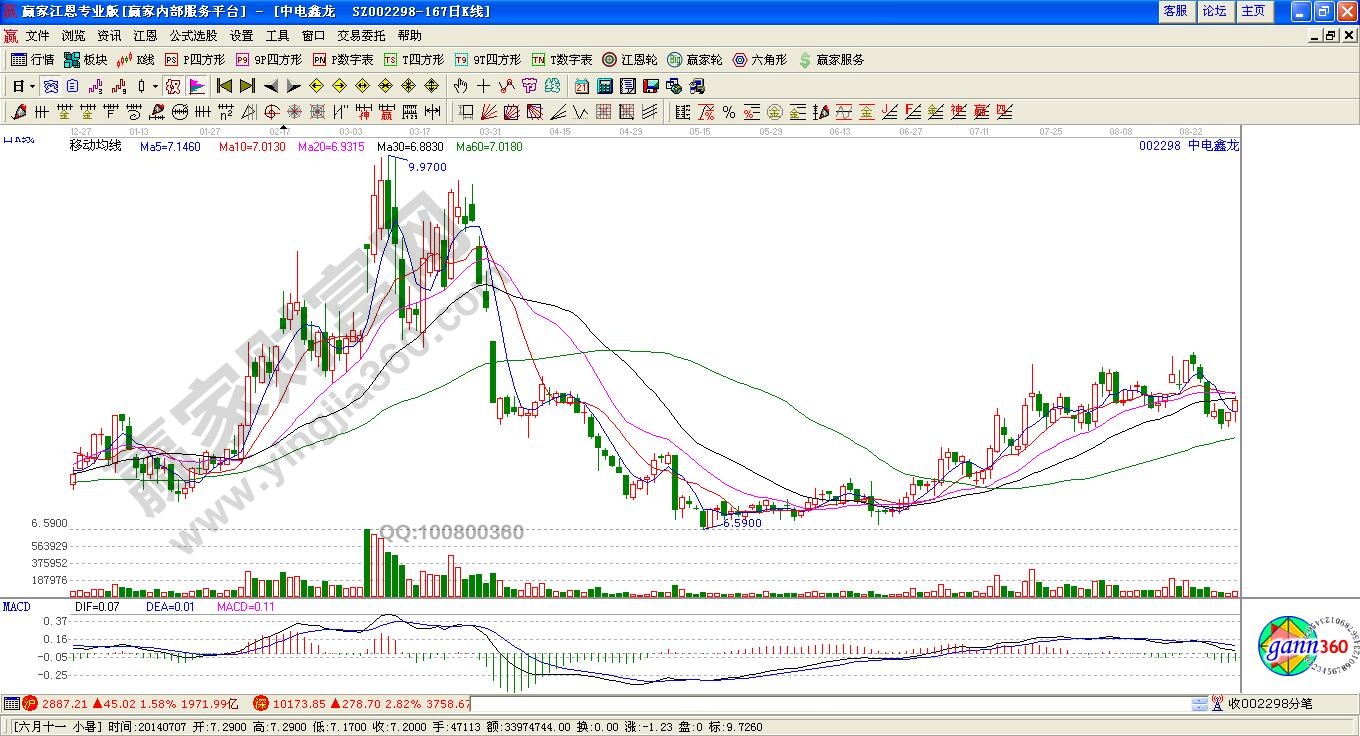
Task: Click the percent sign drawing tool
Action: click(x=729, y=112)
